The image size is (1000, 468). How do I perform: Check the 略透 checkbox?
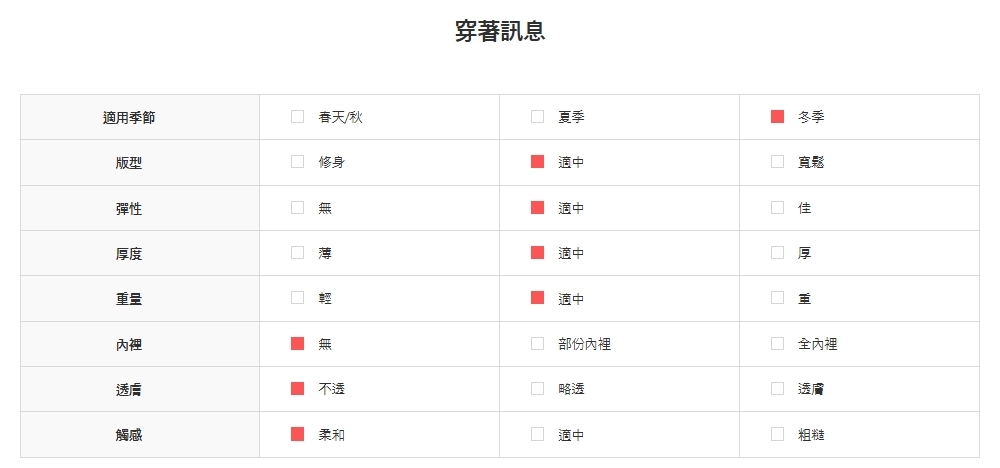pyautogui.click(x=537, y=389)
